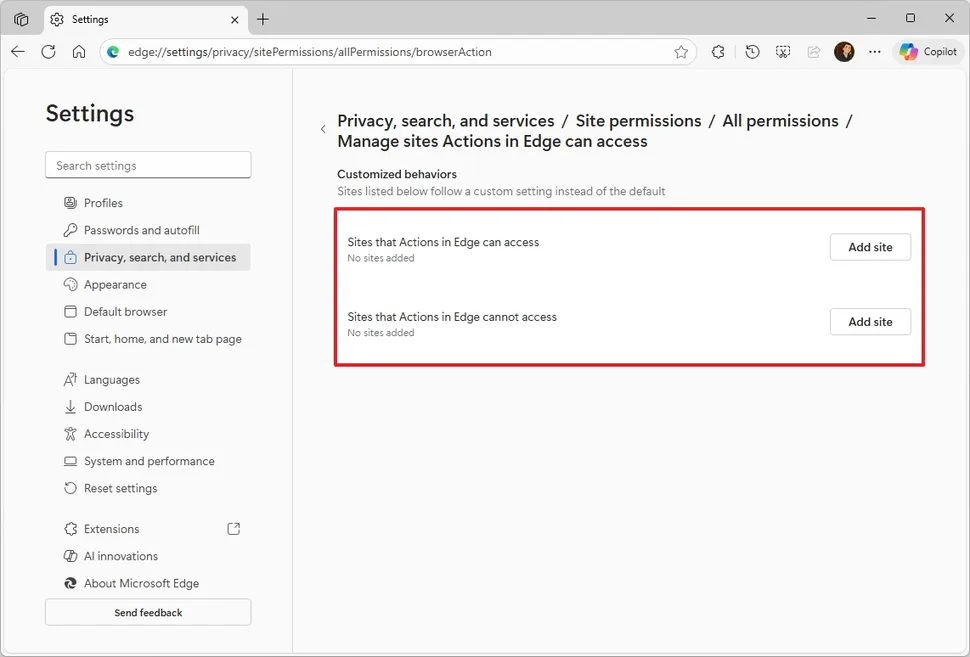Click inside the Search settings field

[x=147, y=164]
